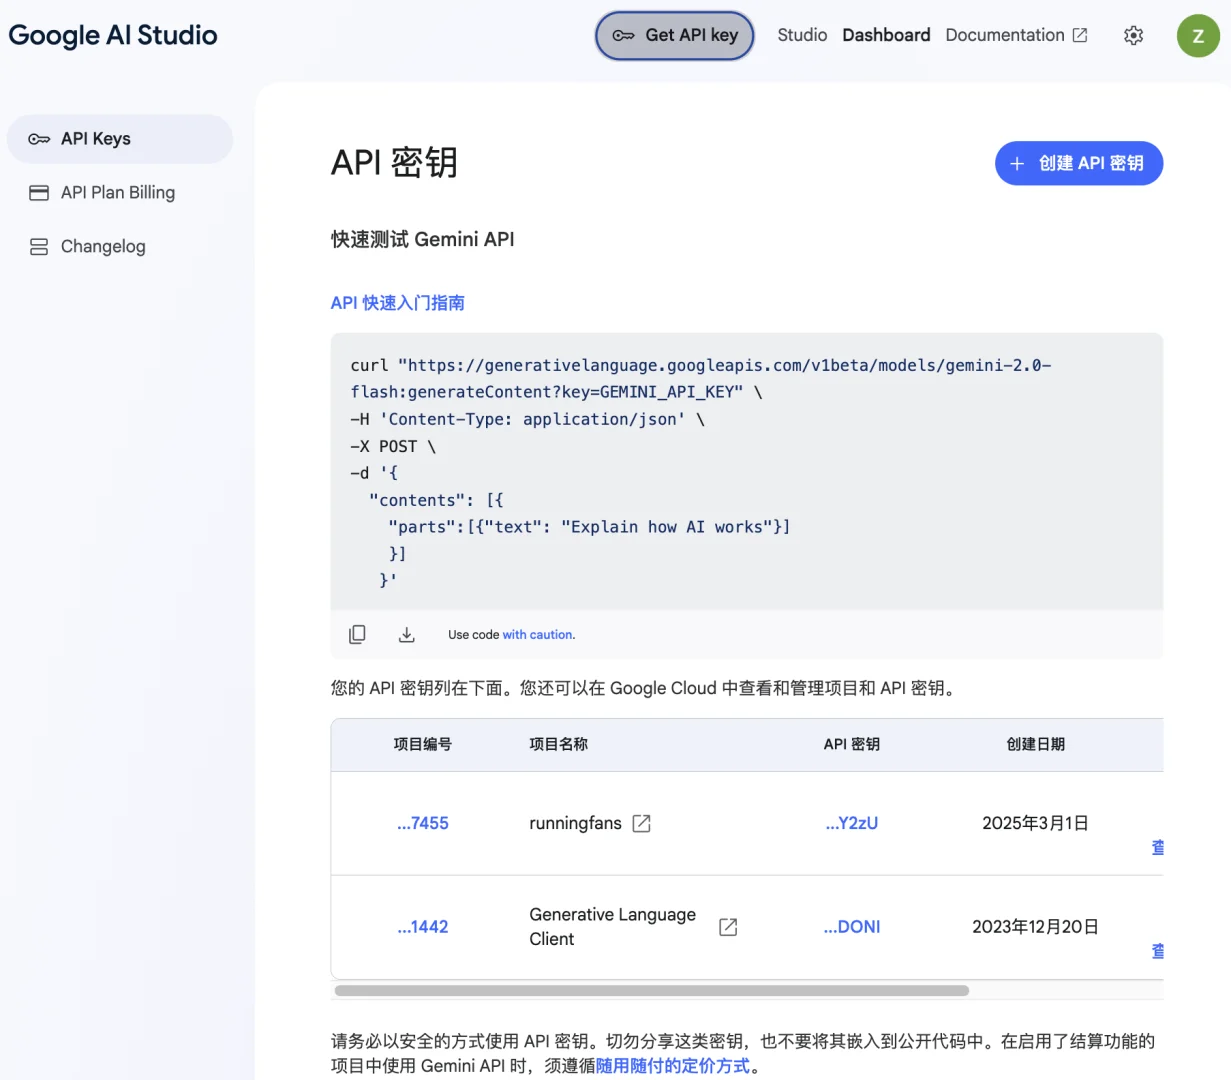Click the key icon in Get API key
The width and height of the screenshot is (1231, 1080).
[x=624, y=35]
